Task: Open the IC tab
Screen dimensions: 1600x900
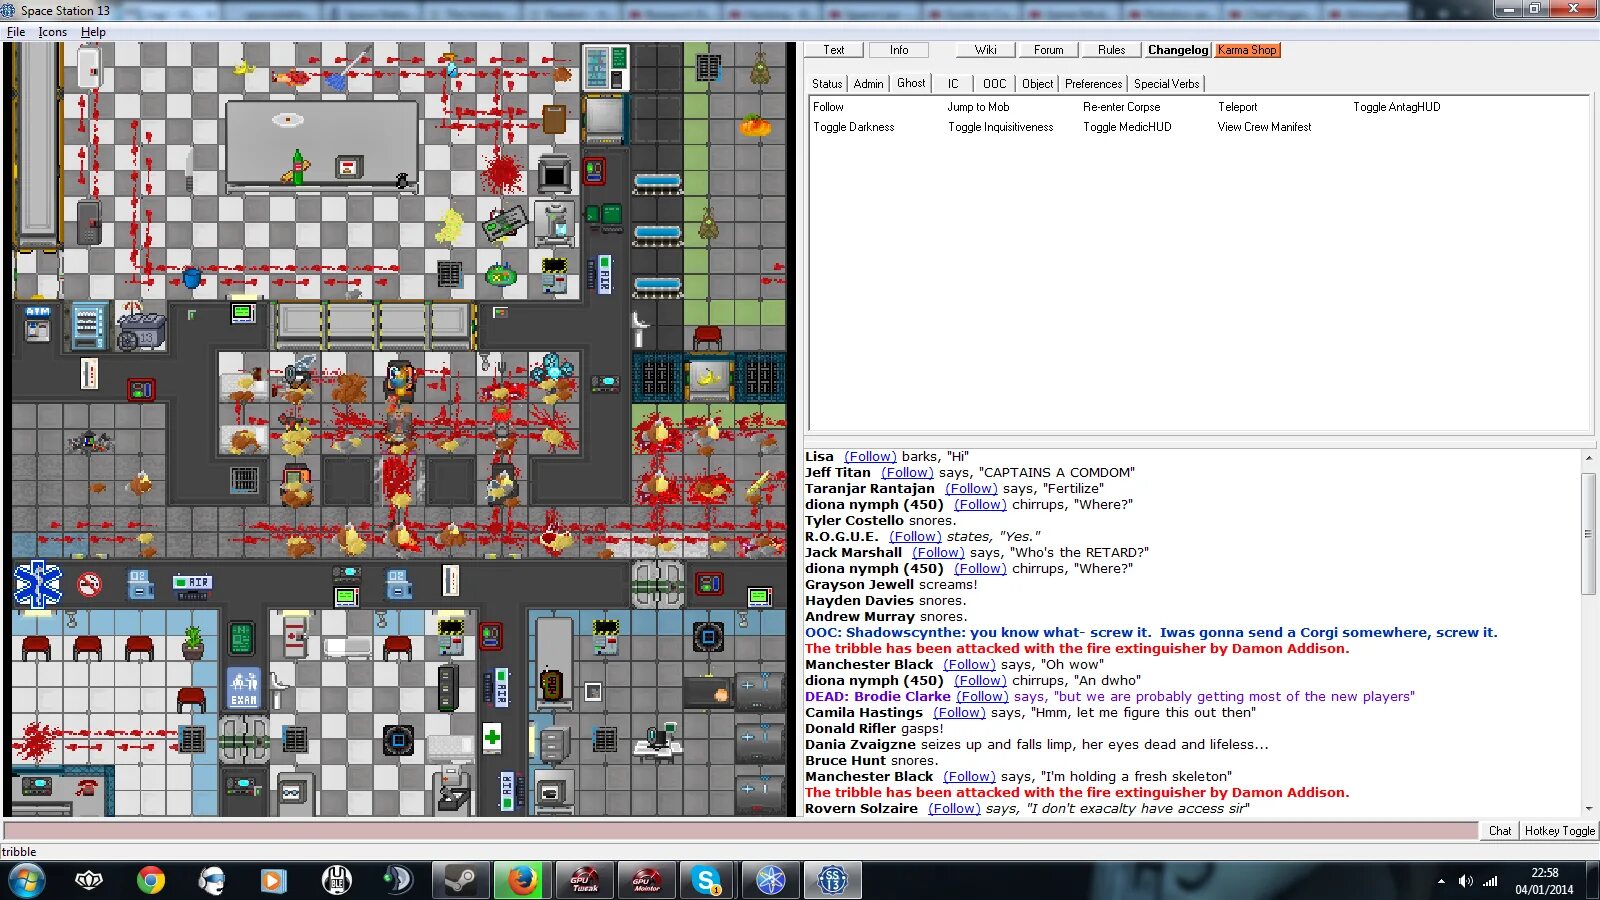Action: 953,84
